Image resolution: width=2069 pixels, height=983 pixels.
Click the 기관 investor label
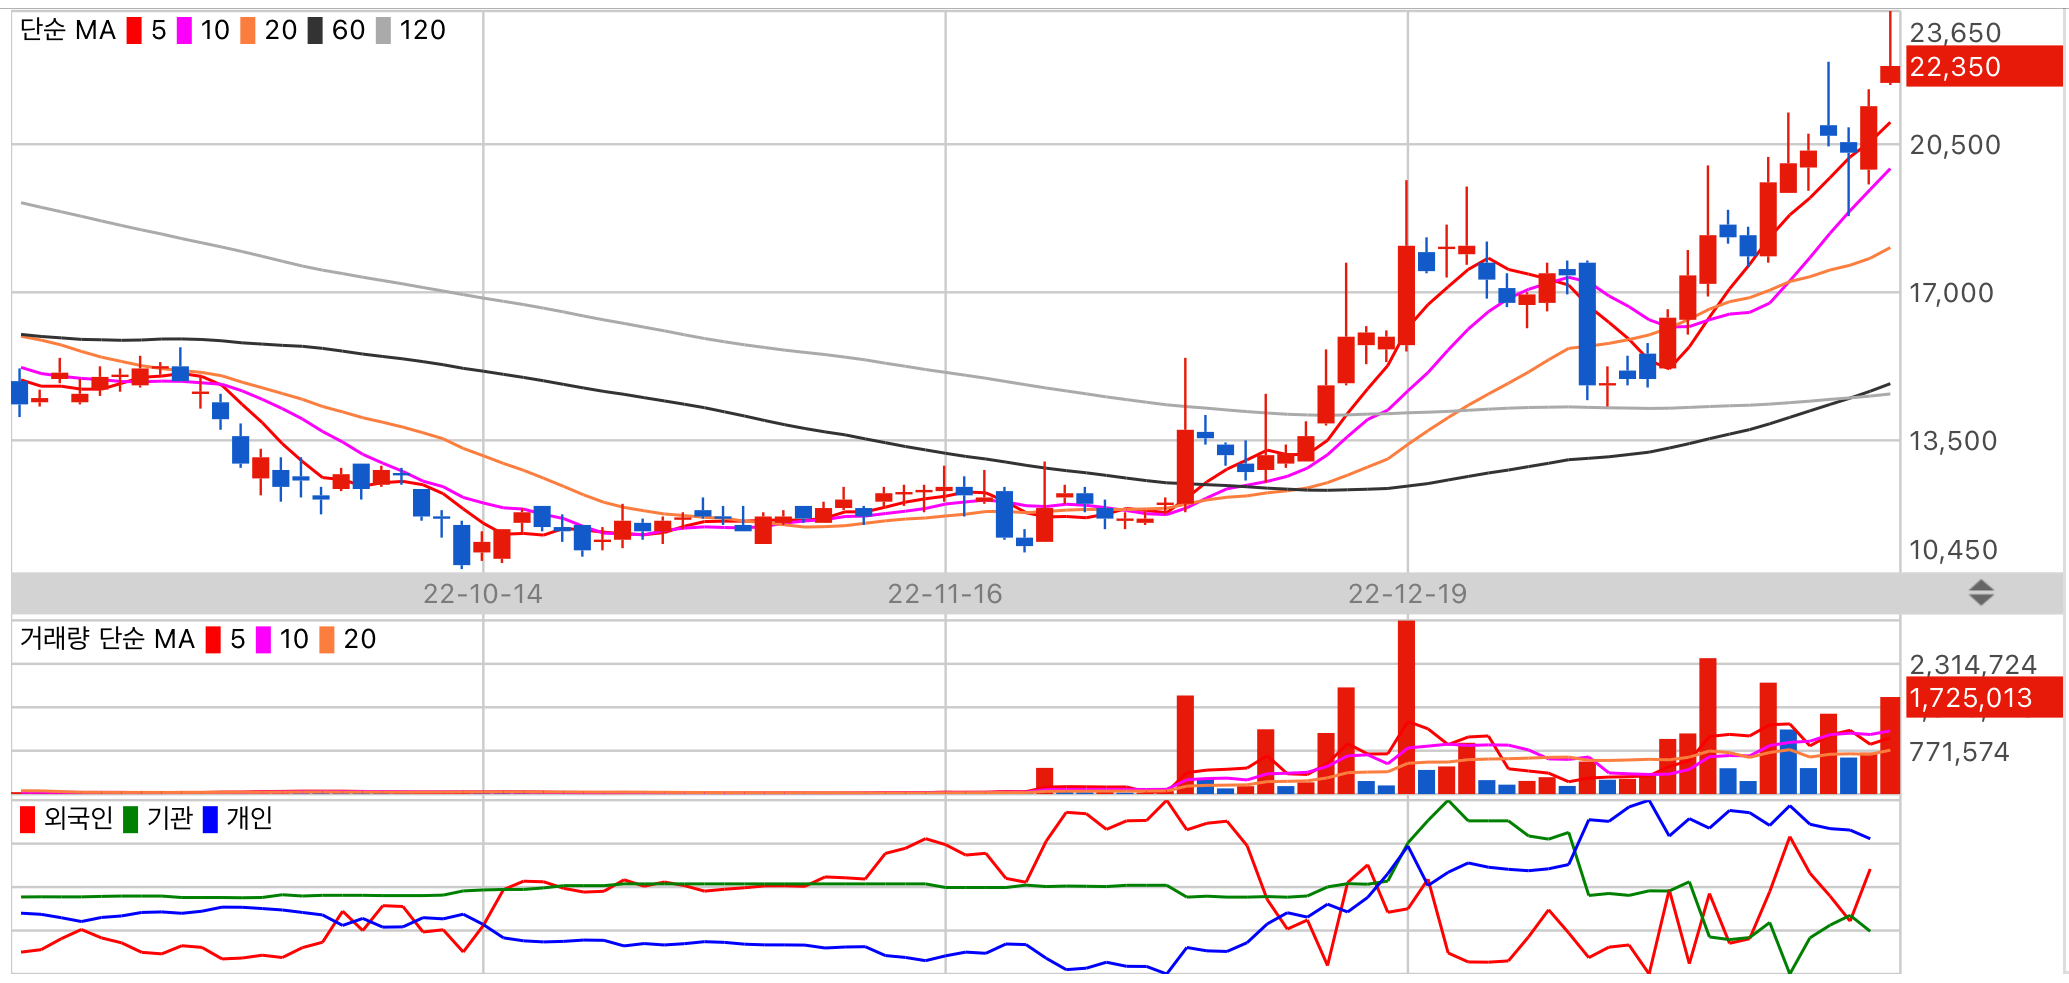[169, 819]
